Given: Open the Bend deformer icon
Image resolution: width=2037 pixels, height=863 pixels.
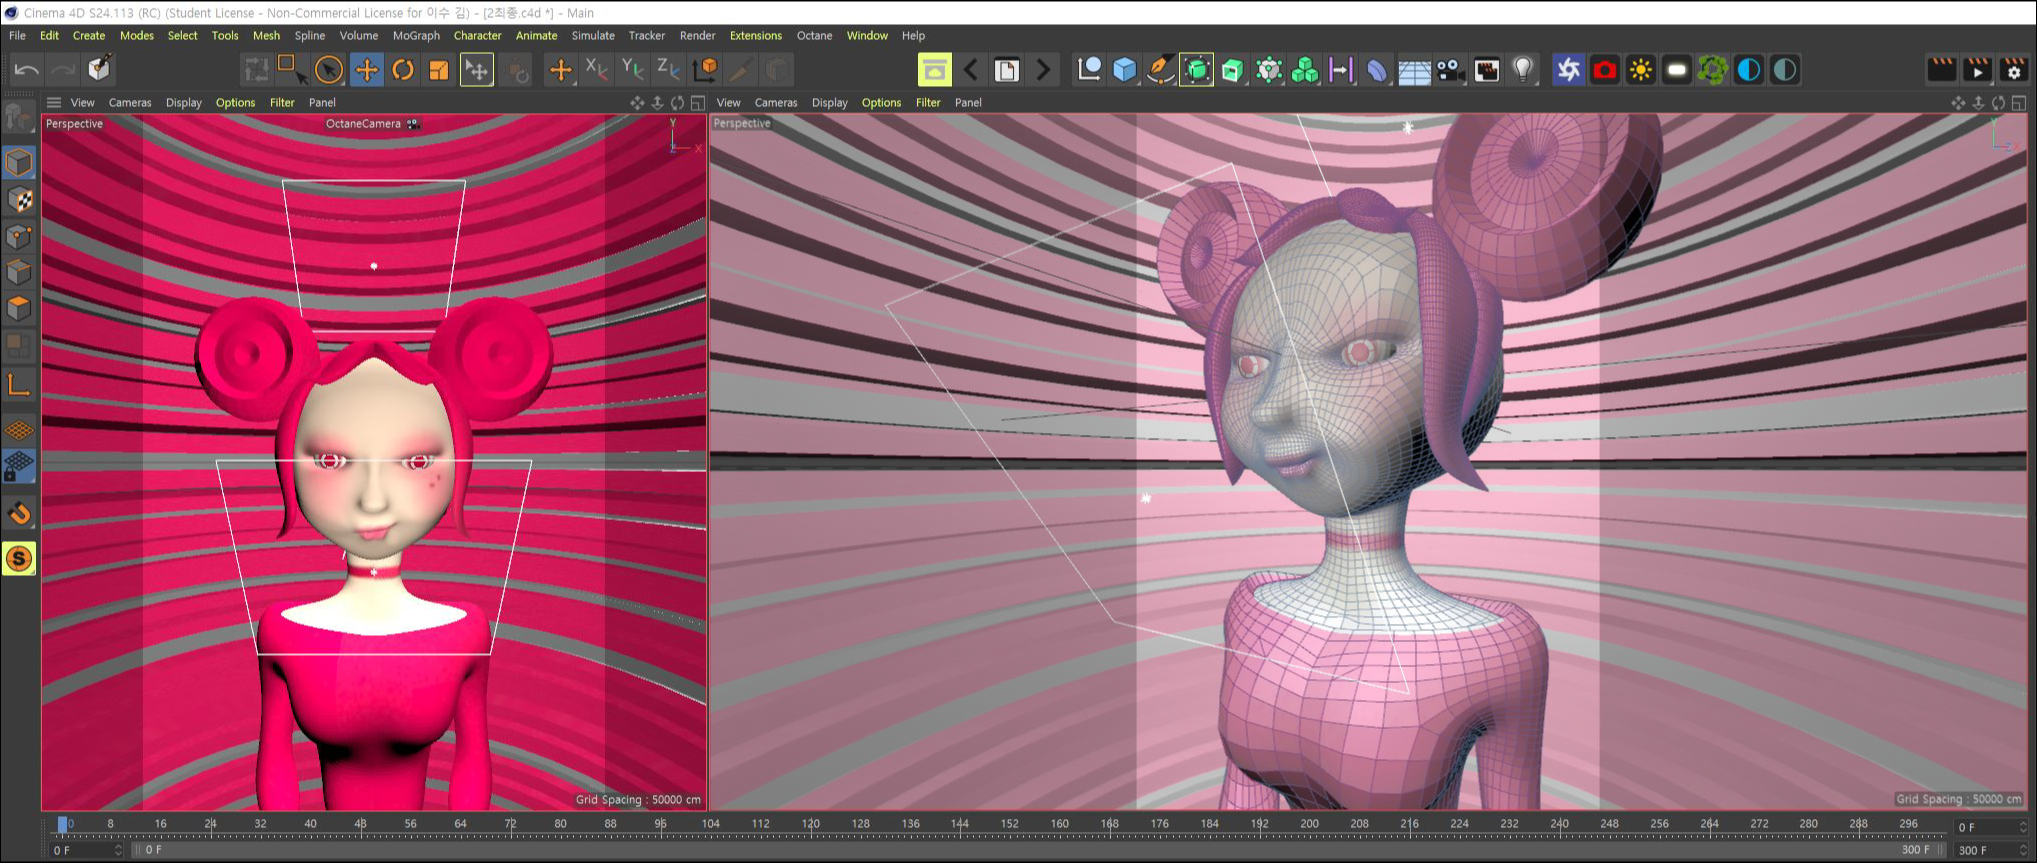Looking at the screenshot, I should click(x=1377, y=69).
